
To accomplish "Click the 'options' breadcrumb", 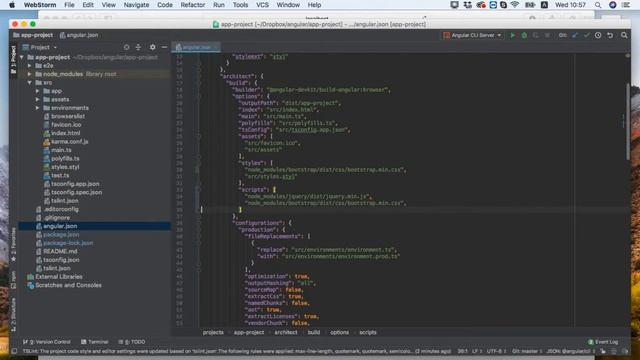I will 339,333.
